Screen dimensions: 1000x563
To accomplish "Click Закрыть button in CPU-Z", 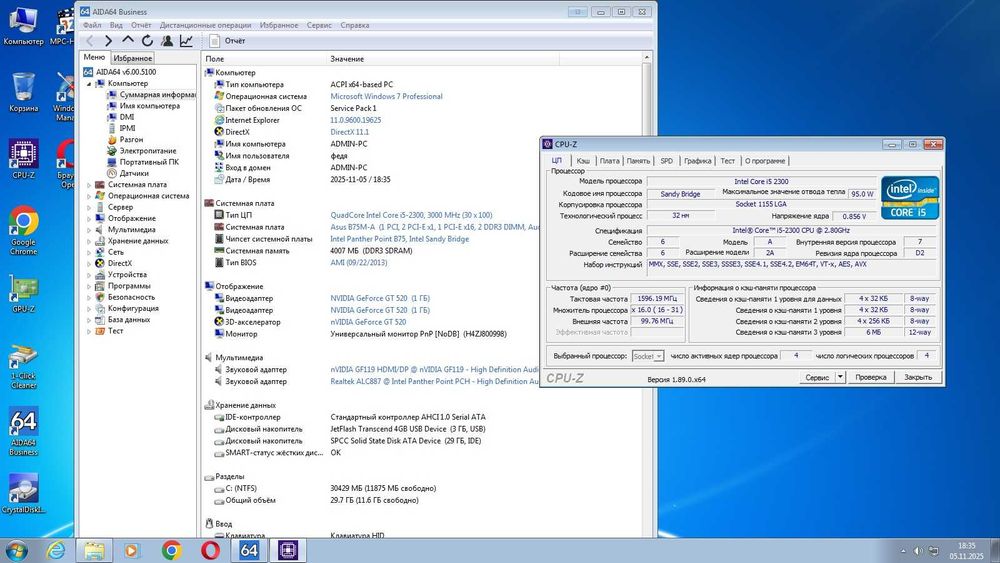I will click(x=918, y=377).
